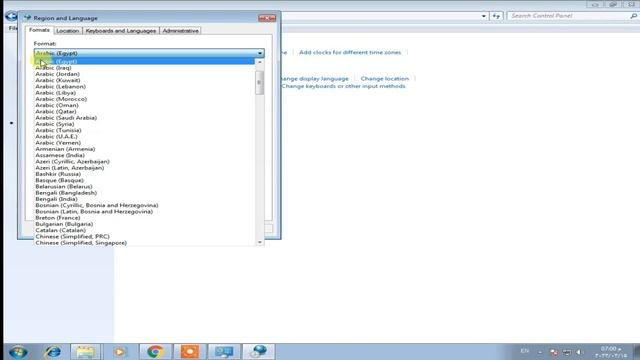640x360 pixels.
Task: Select Assamese (India) format
Action: click(x=144, y=155)
